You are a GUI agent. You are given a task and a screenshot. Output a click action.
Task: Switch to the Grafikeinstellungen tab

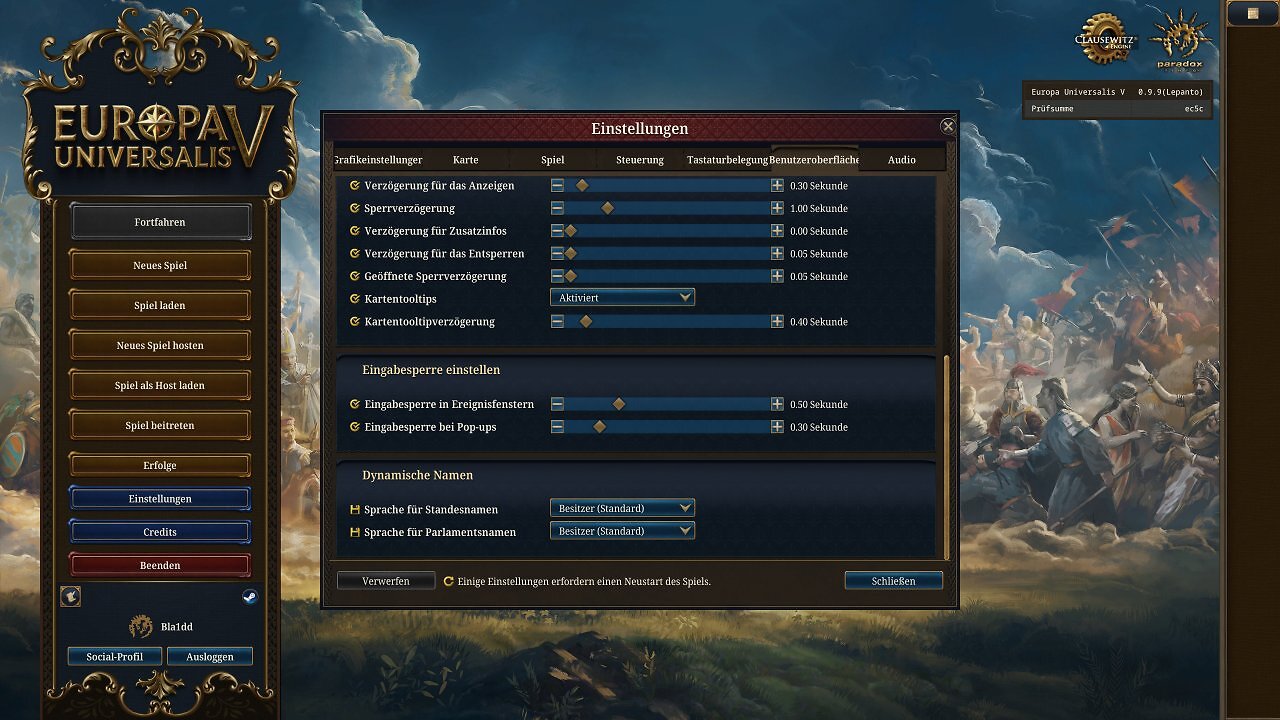coord(377,160)
